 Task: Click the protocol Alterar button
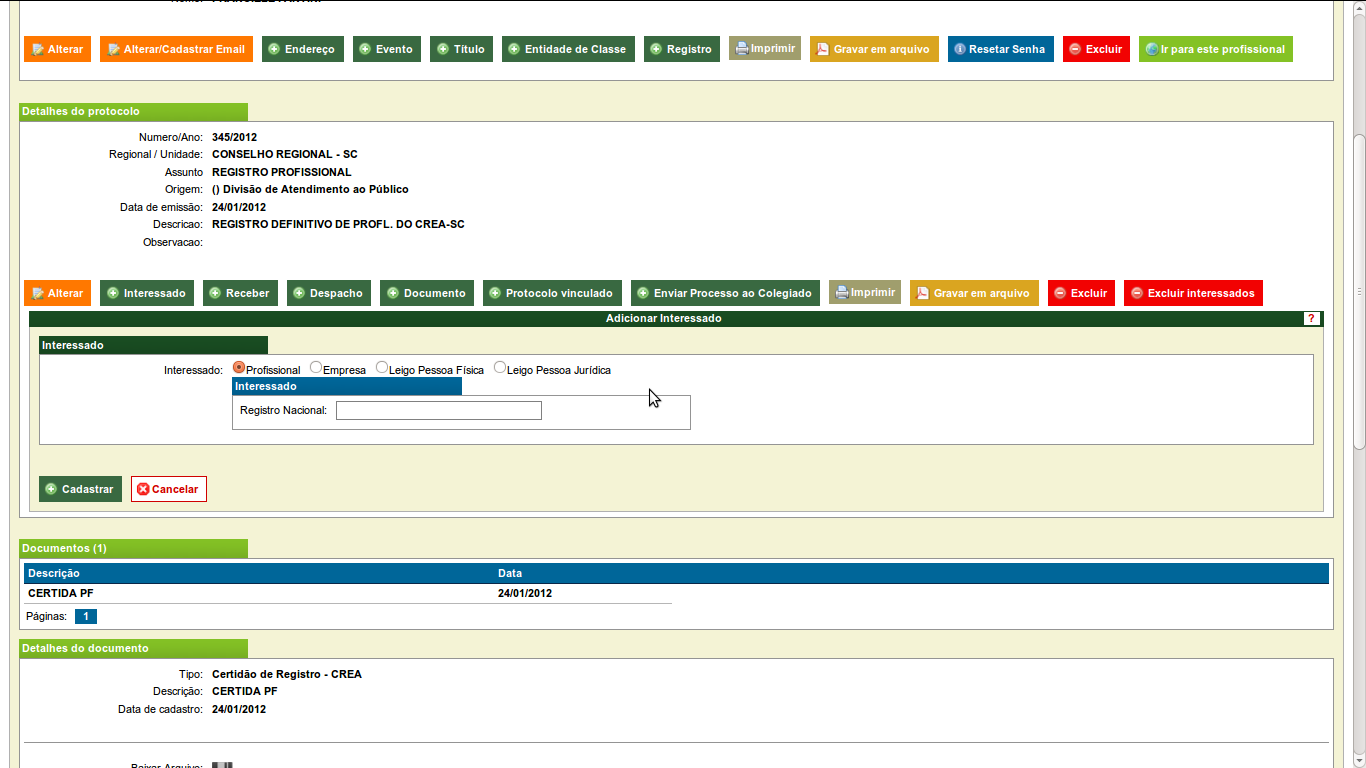pos(57,293)
